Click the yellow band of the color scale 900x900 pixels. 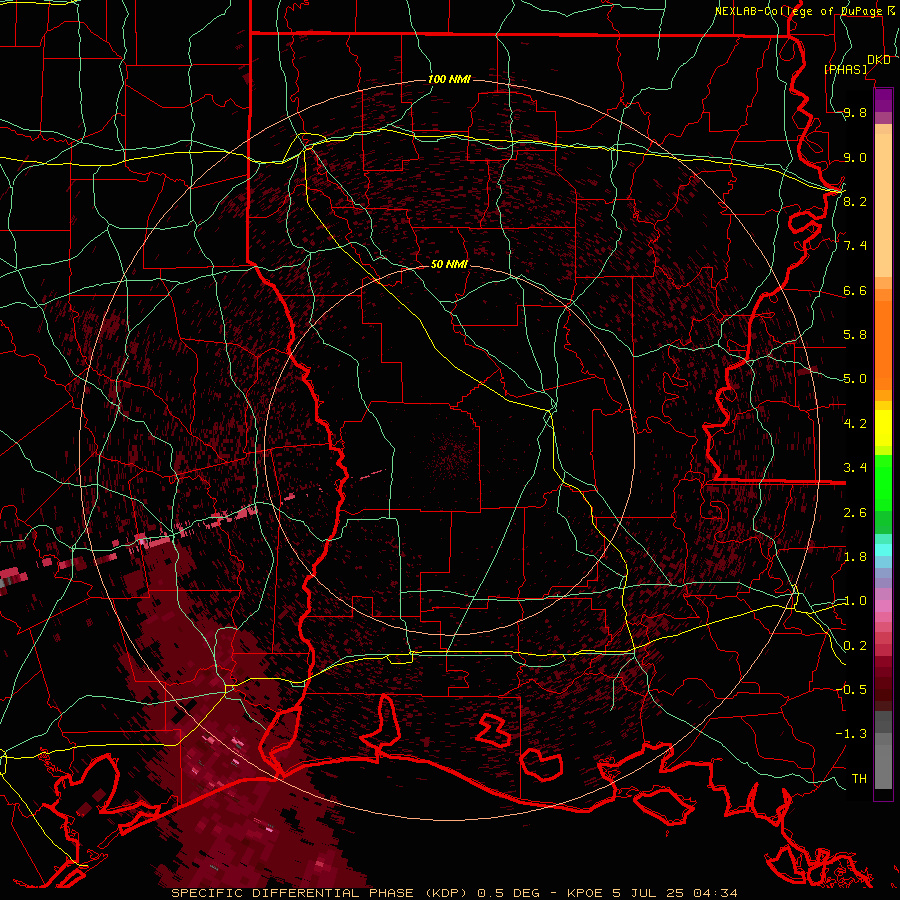(883, 428)
